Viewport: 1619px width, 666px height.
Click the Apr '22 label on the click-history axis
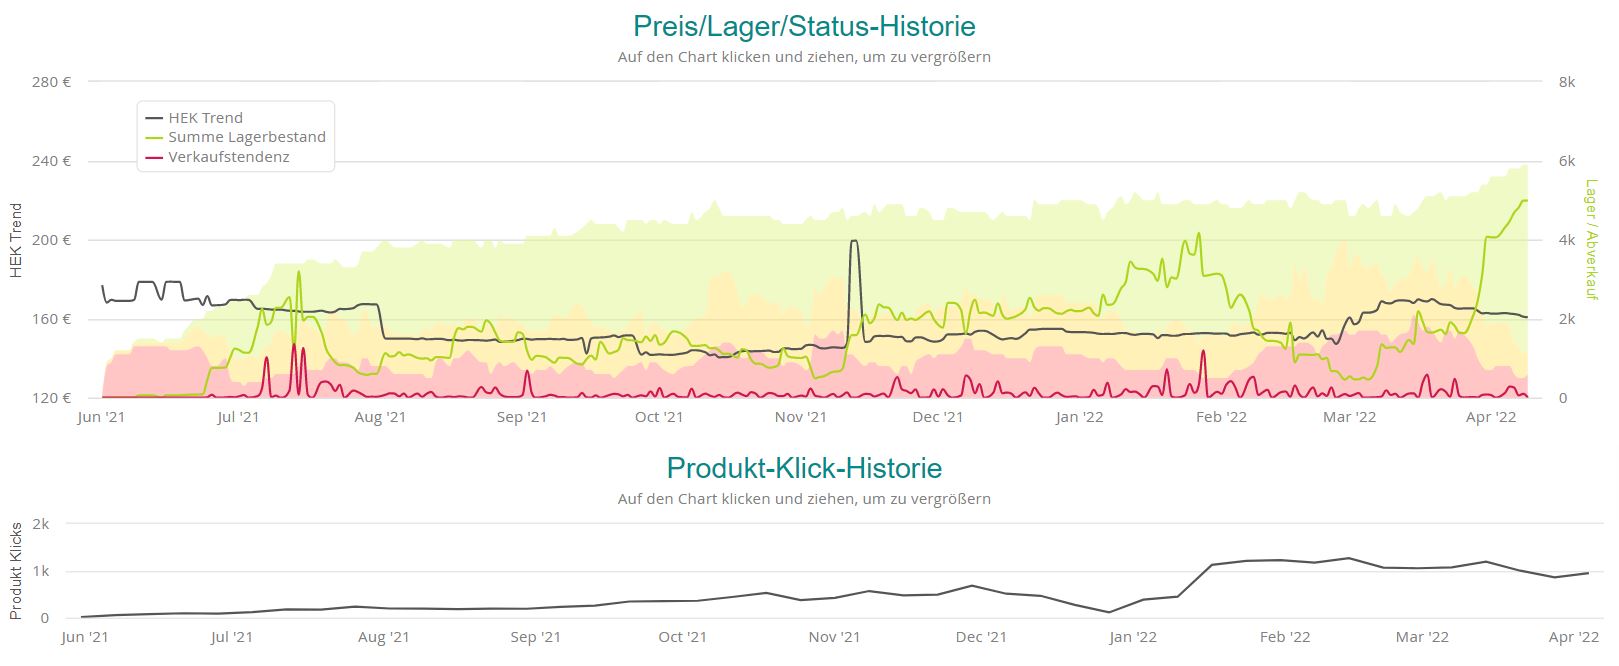(x=1573, y=637)
